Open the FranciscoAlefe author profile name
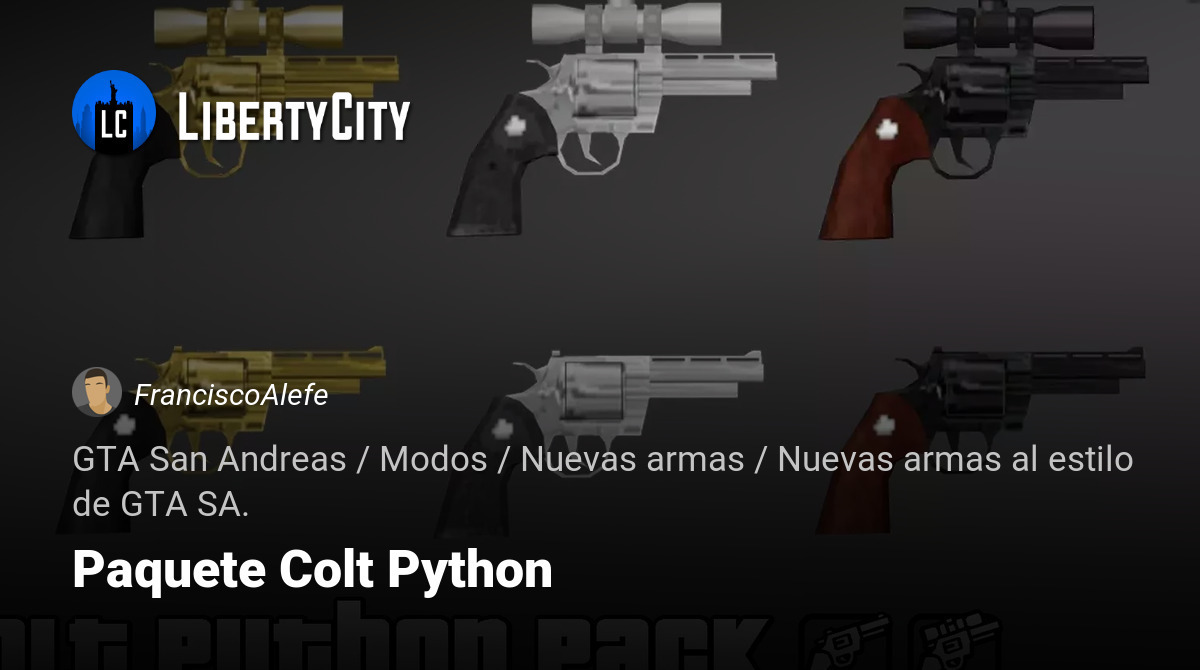This screenshot has height=670, width=1200. [x=231, y=395]
